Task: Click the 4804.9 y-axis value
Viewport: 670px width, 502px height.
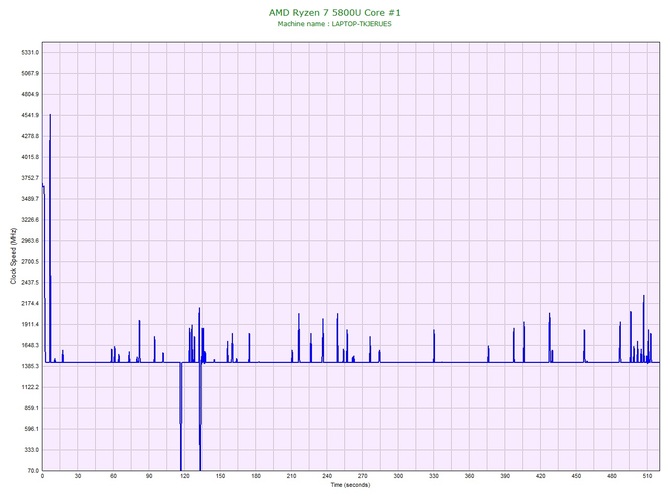Action: pos(30,94)
